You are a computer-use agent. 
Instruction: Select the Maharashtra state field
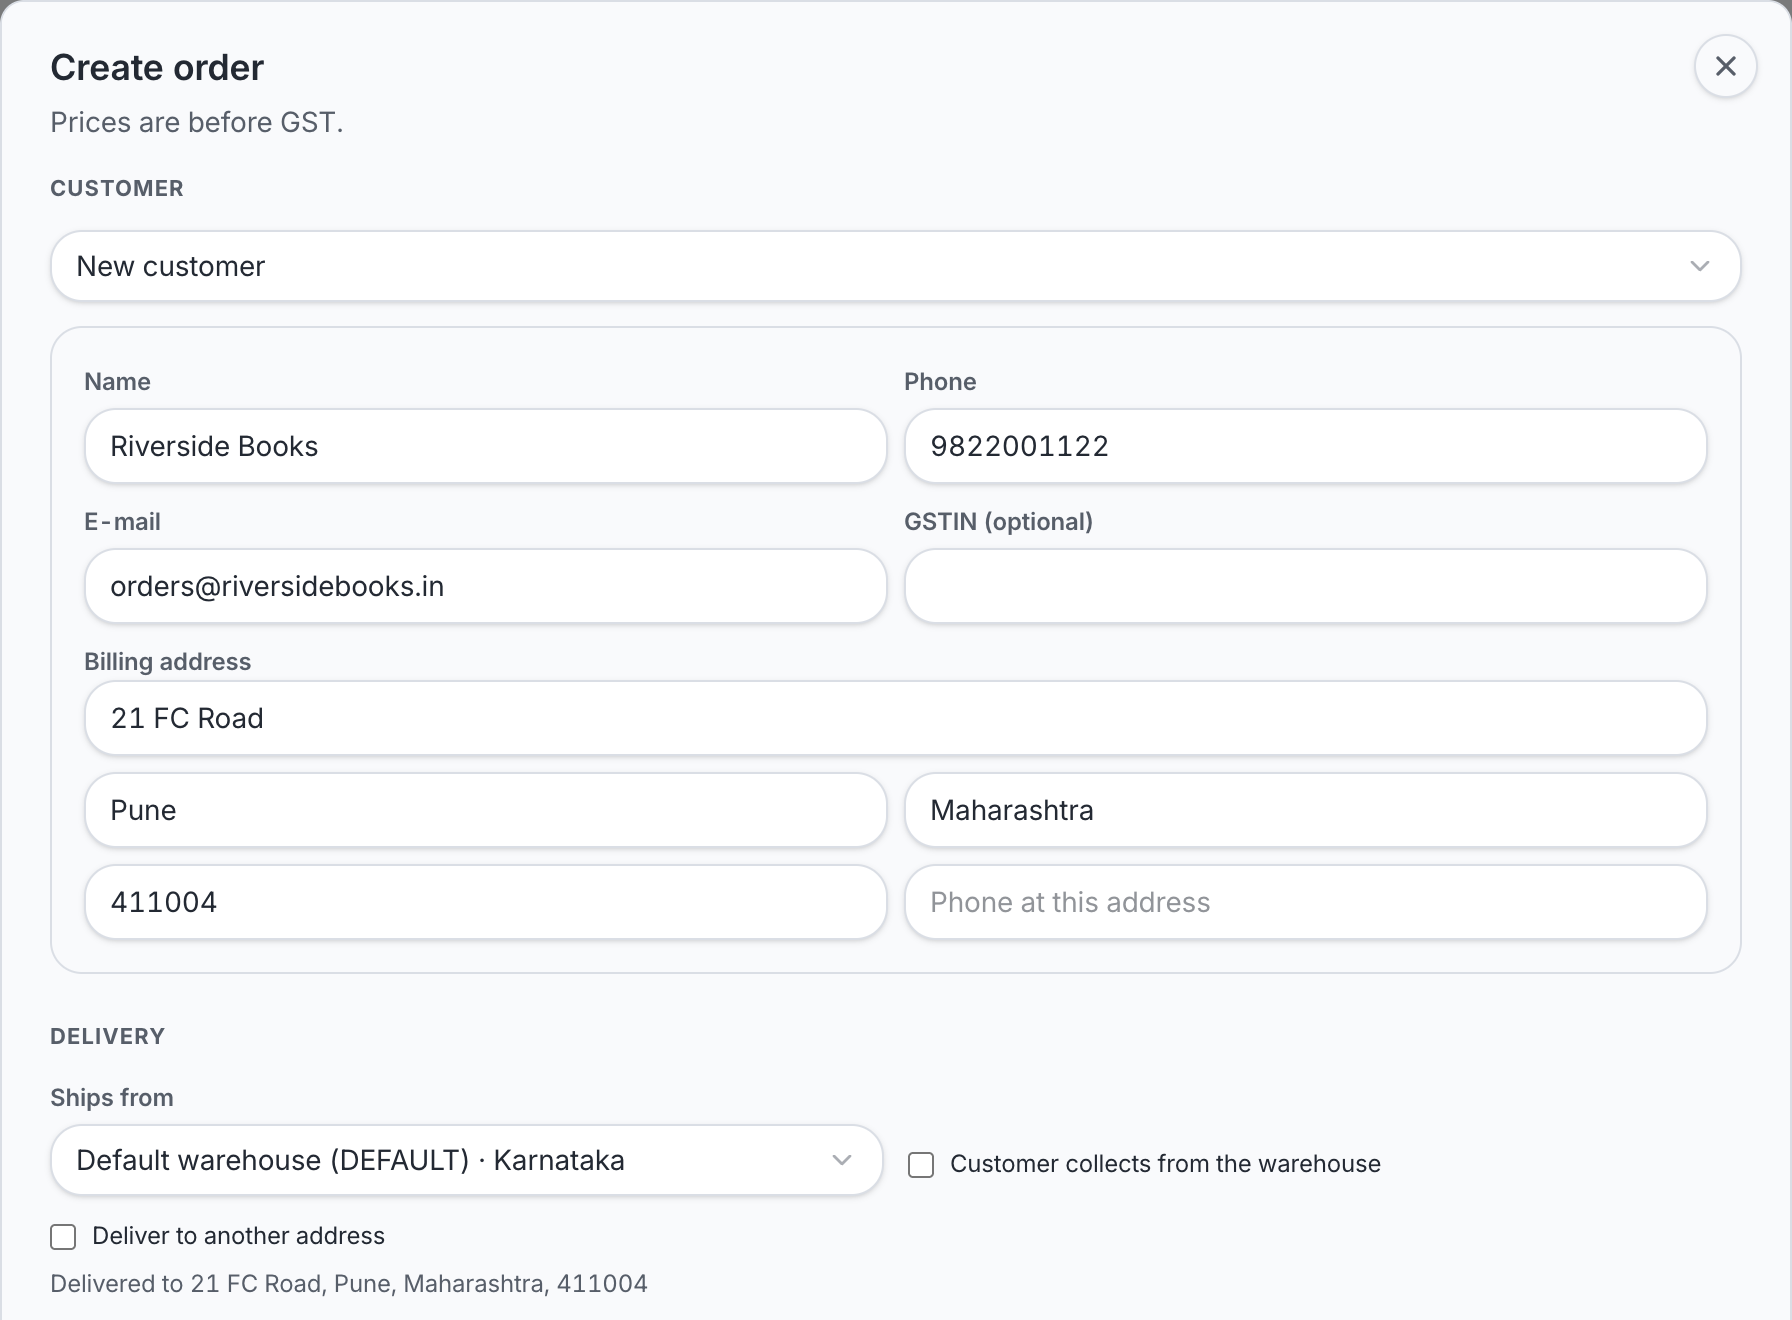[1305, 810]
